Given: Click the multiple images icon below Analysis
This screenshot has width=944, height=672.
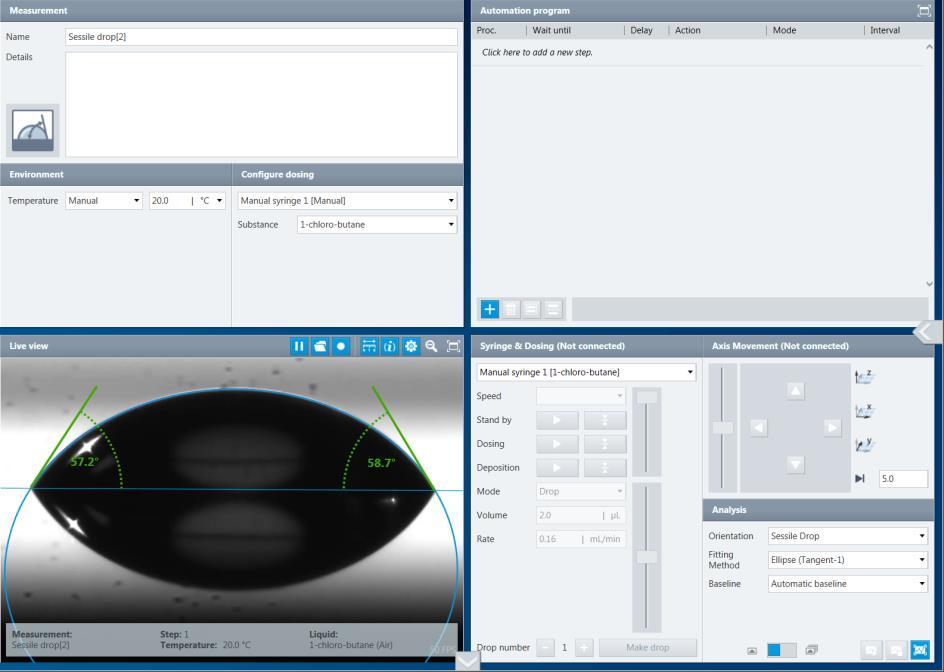Looking at the screenshot, I should [x=812, y=650].
